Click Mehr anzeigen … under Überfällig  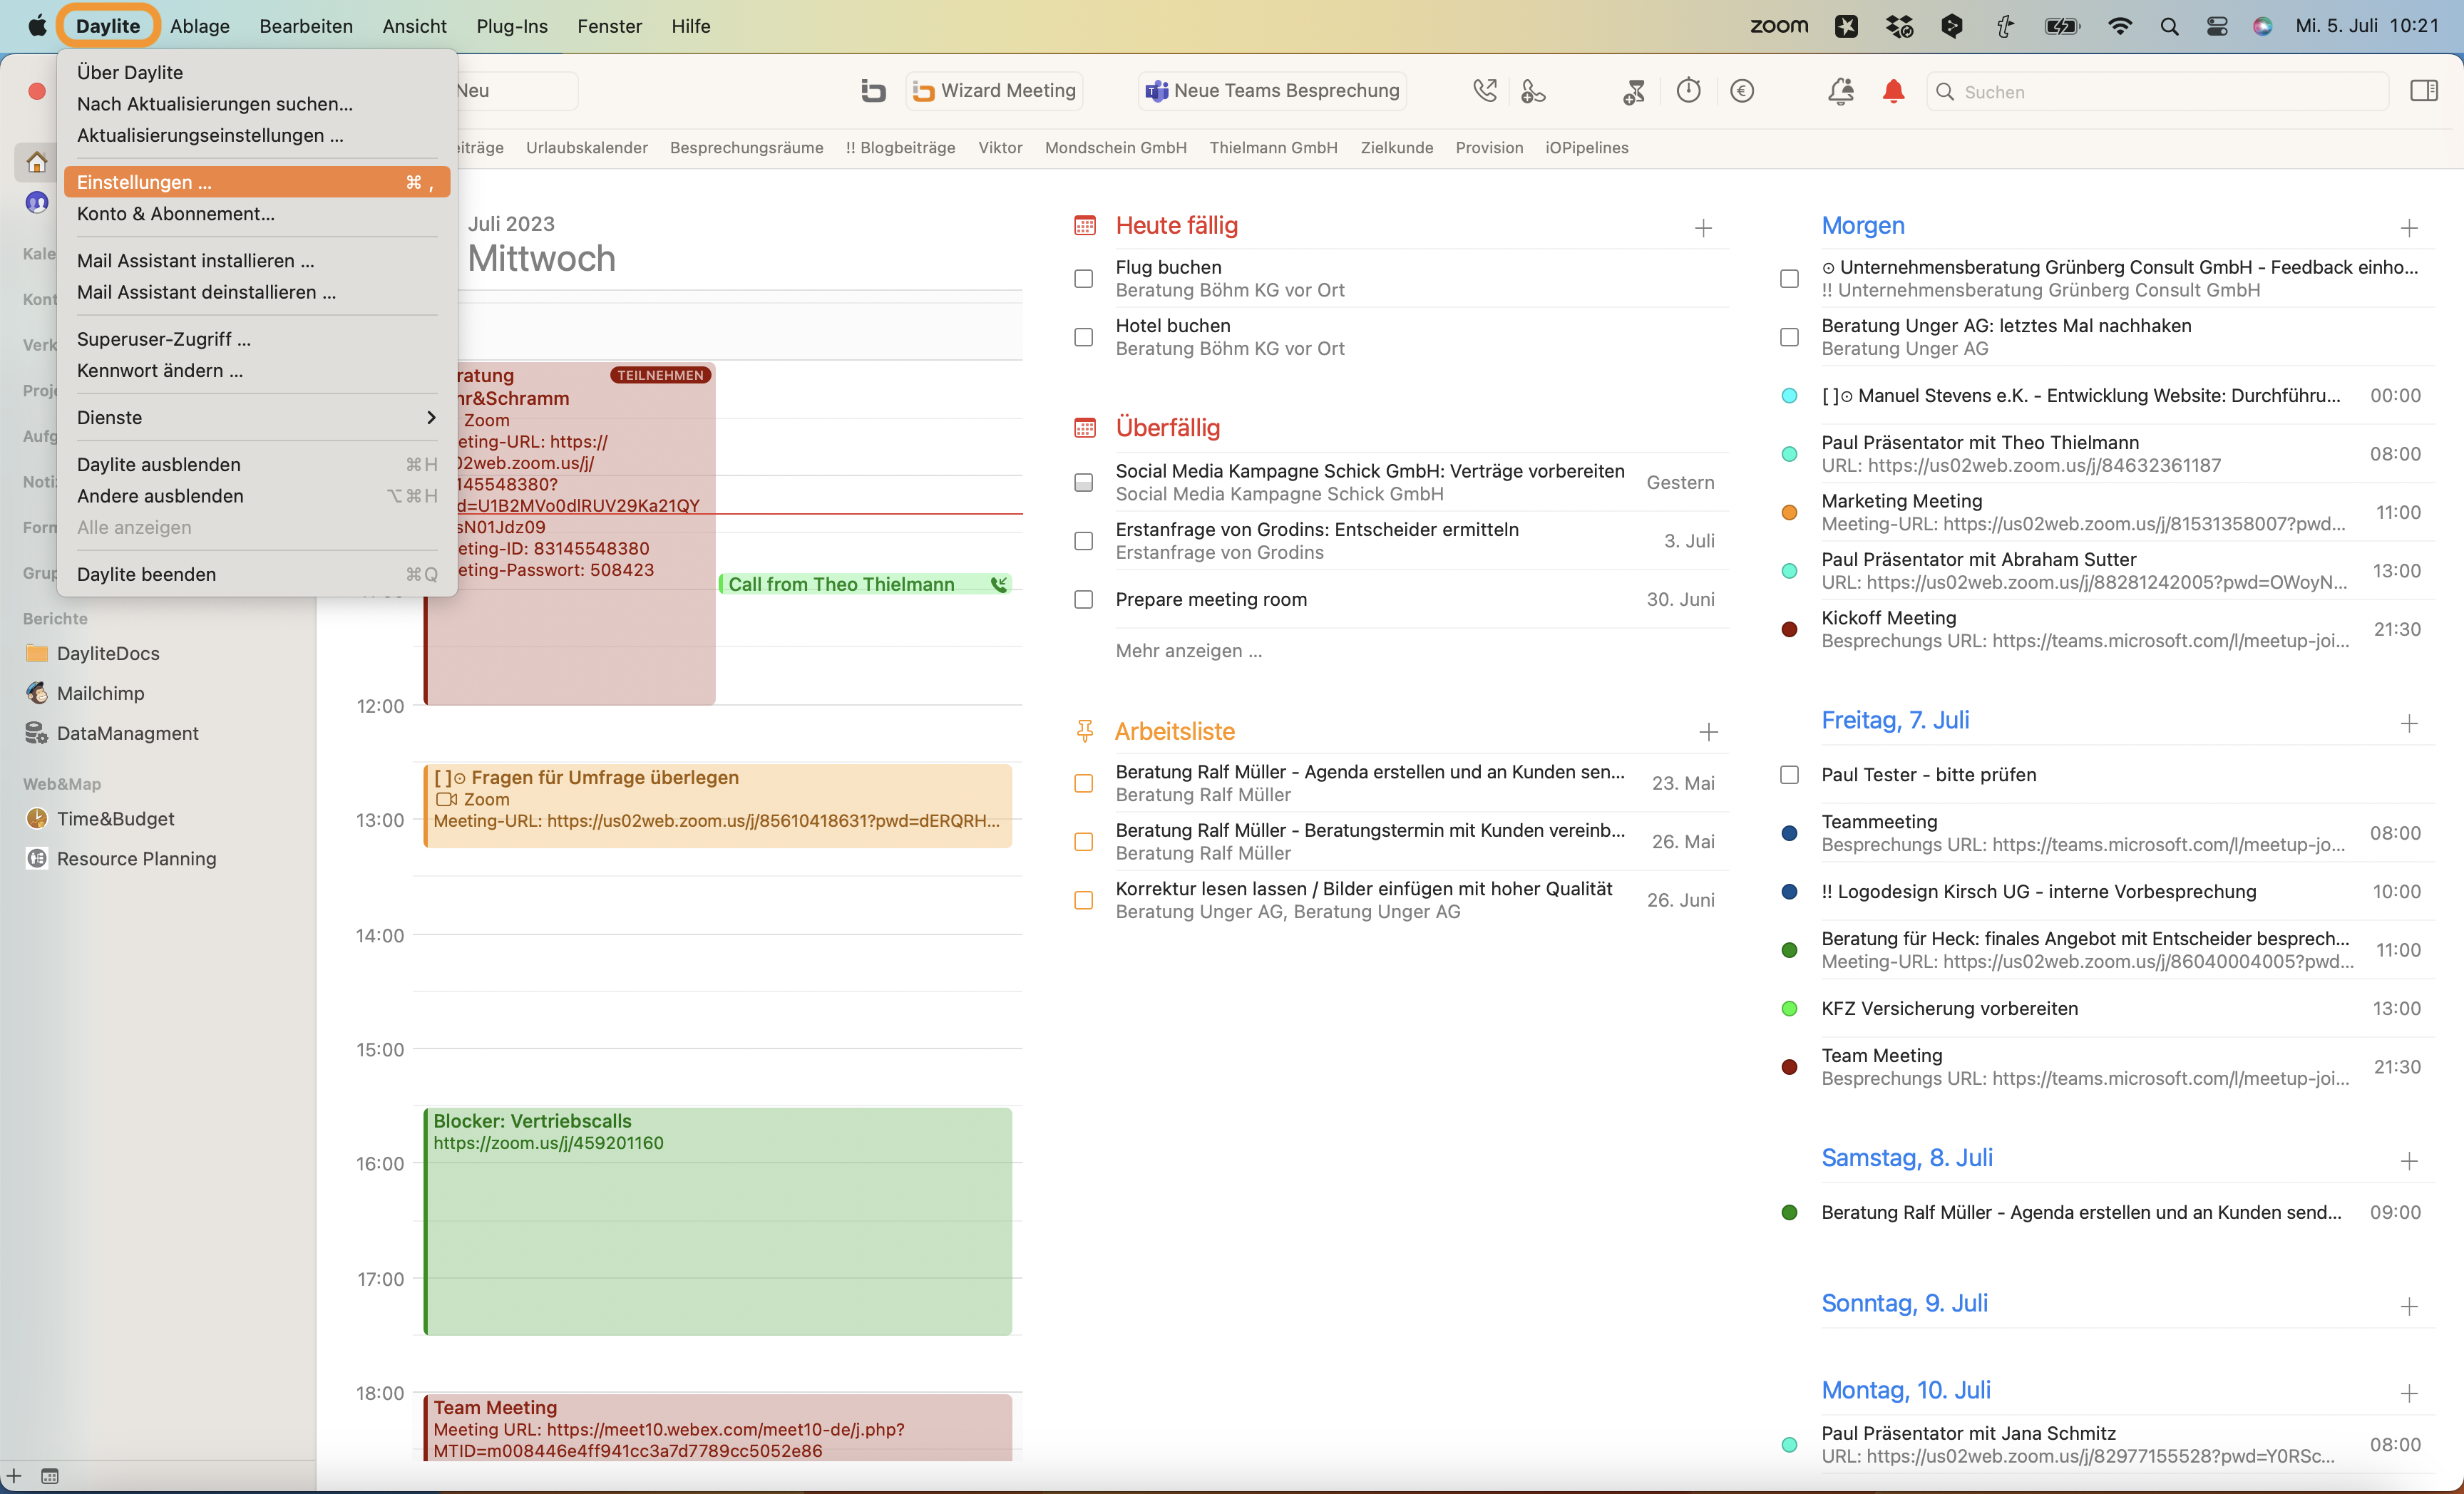click(x=1188, y=650)
